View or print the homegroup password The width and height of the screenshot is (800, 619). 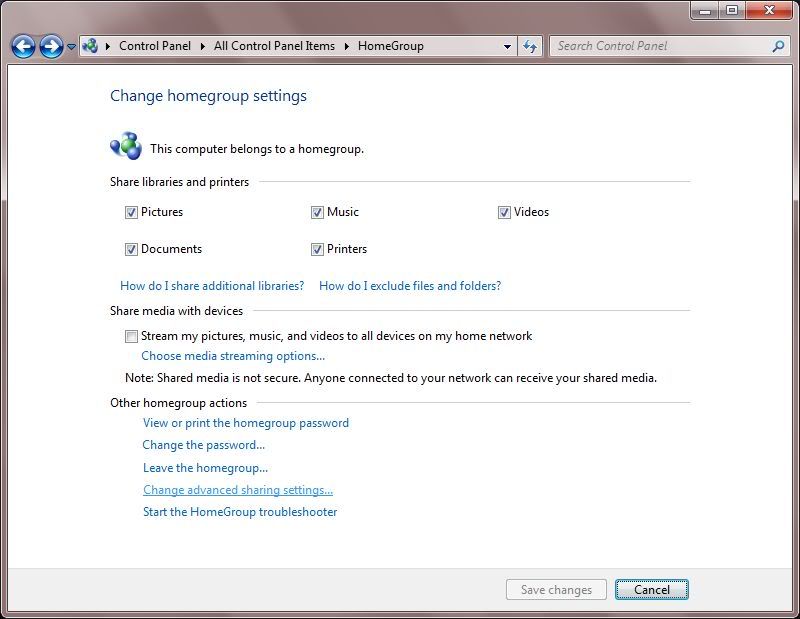click(x=246, y=423)
